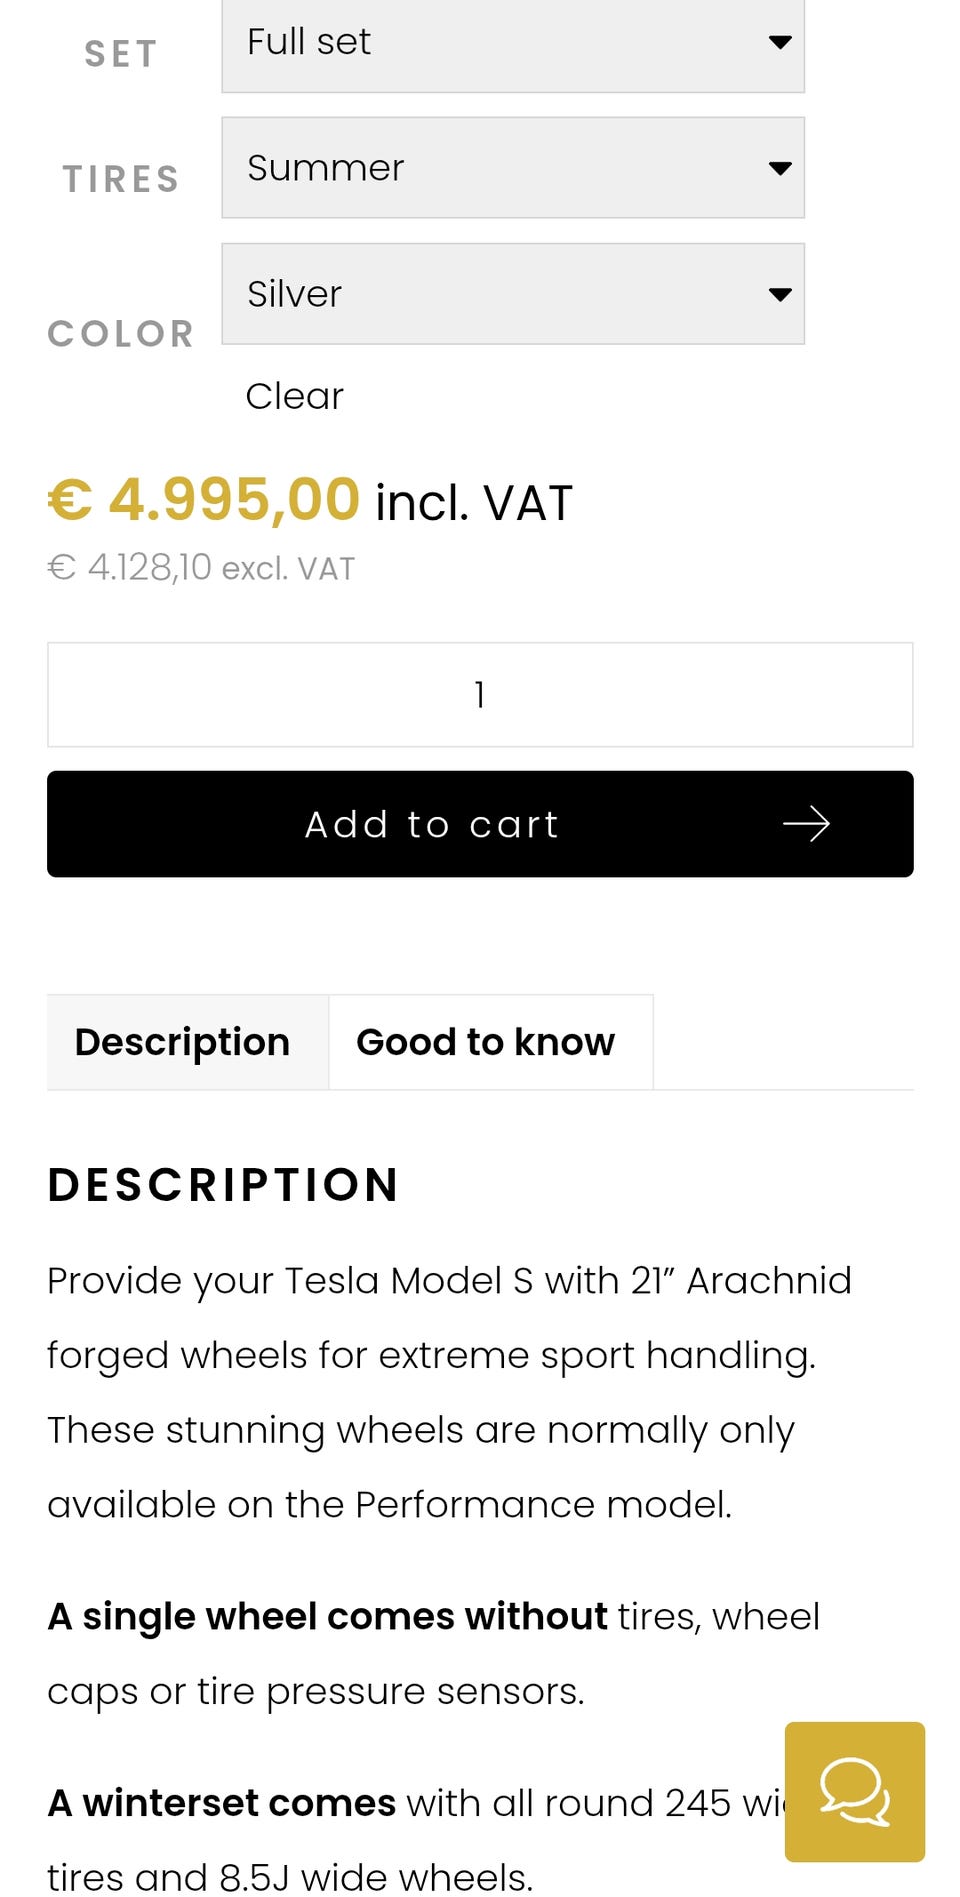Image resolution: width=960 pixels, height=1897 pixels.
Task: Click the € 4.128,10 excl. VAT price
Action: pos(201,568)
